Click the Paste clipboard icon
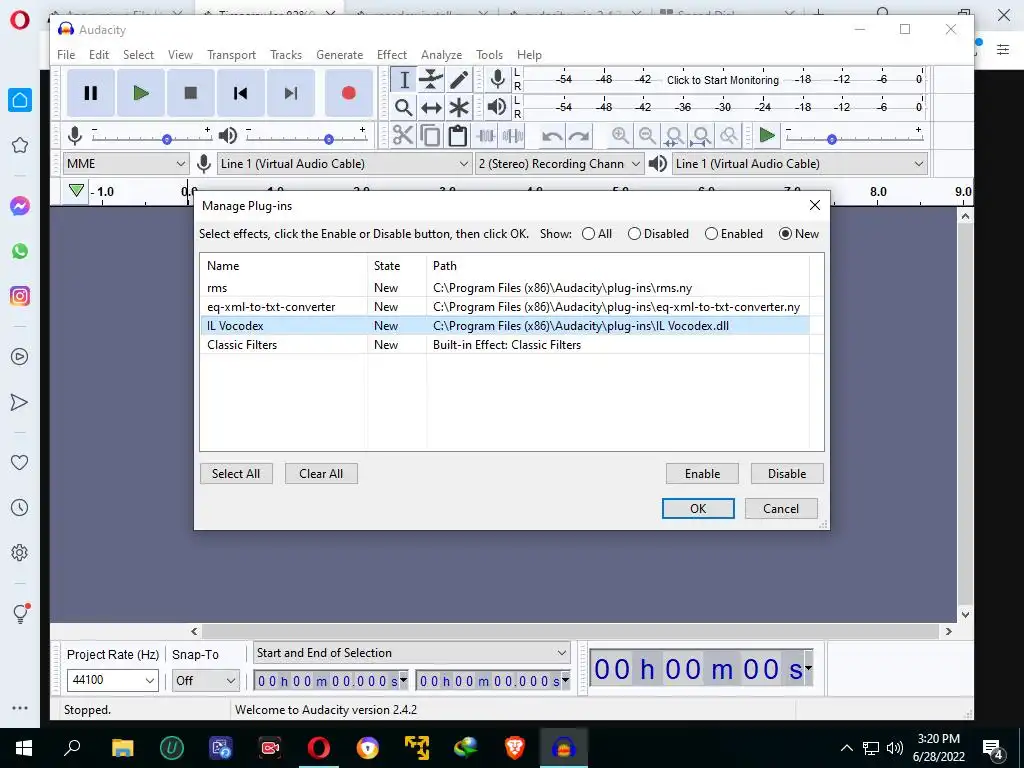Screen dimensions: 1024x768 458,136
